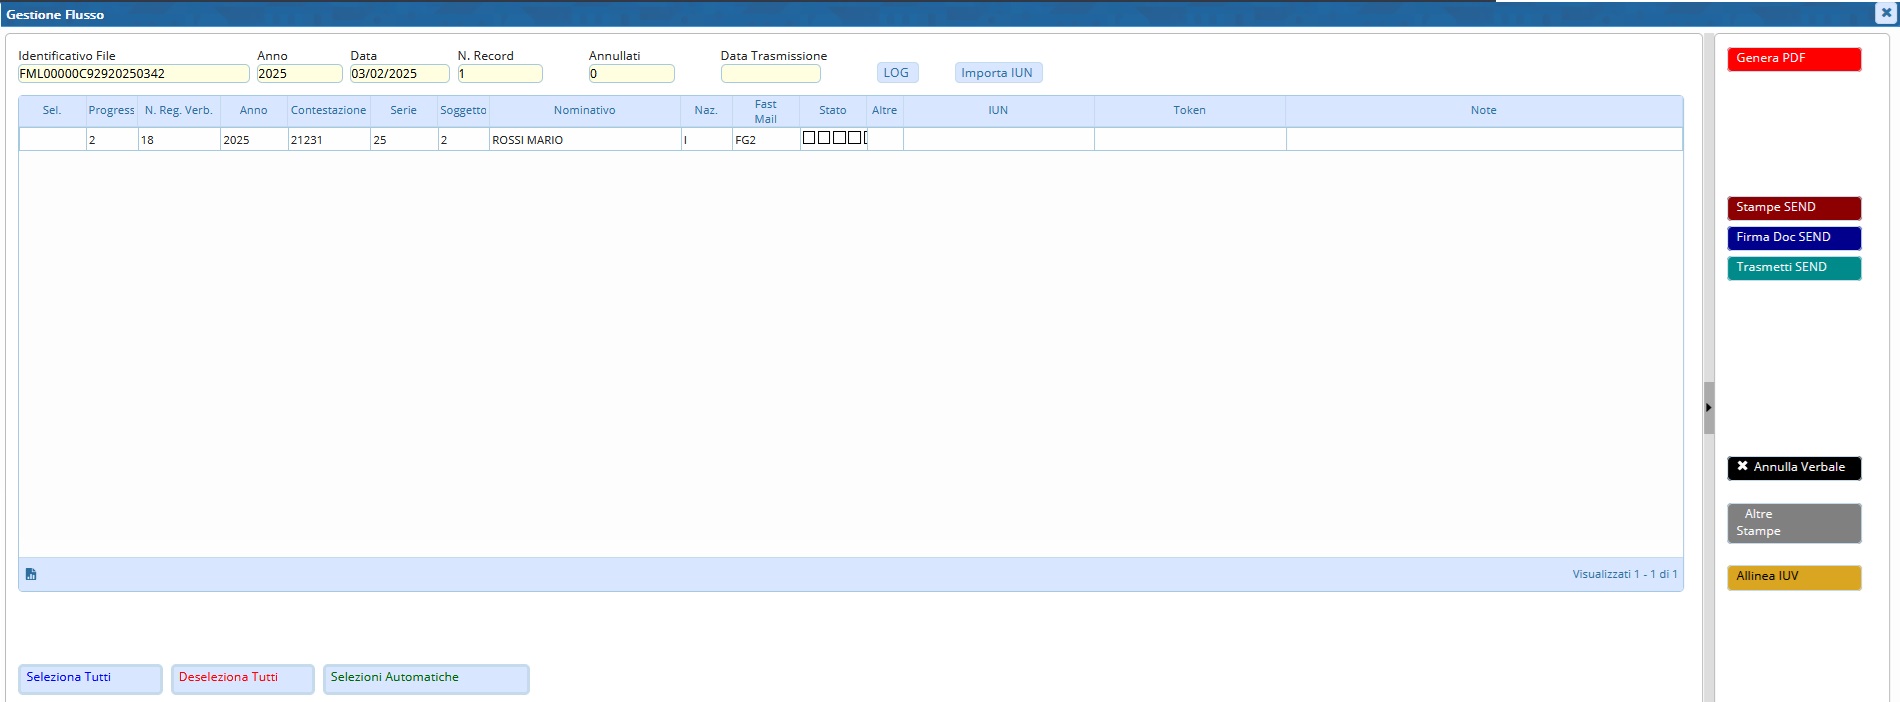Click the Genera PDF button

click(1793, 59)
